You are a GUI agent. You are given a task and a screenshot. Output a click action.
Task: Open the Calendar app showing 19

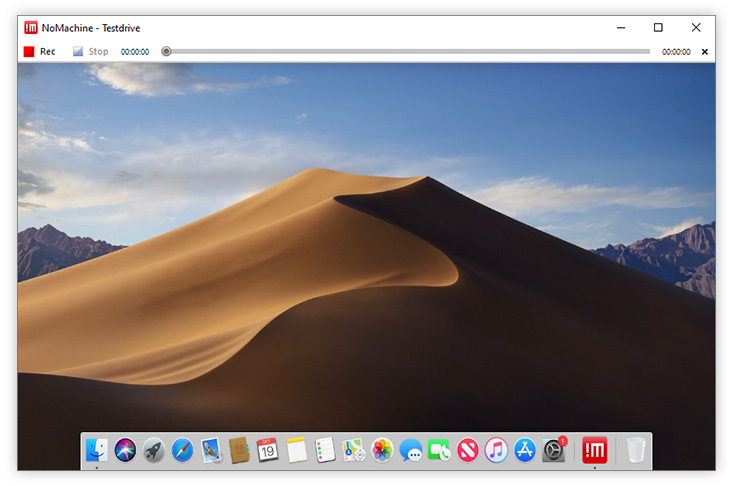(x=267, y=450)
